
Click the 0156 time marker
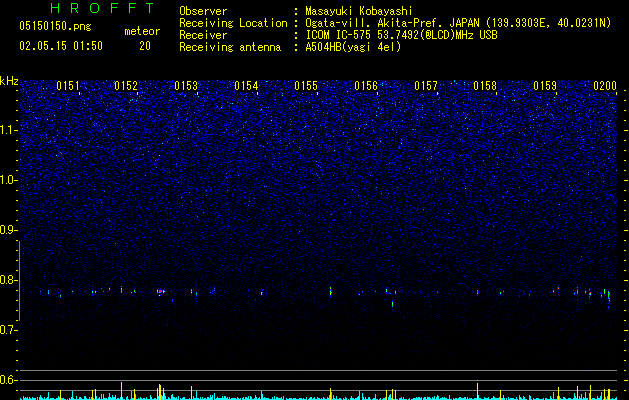366,86
